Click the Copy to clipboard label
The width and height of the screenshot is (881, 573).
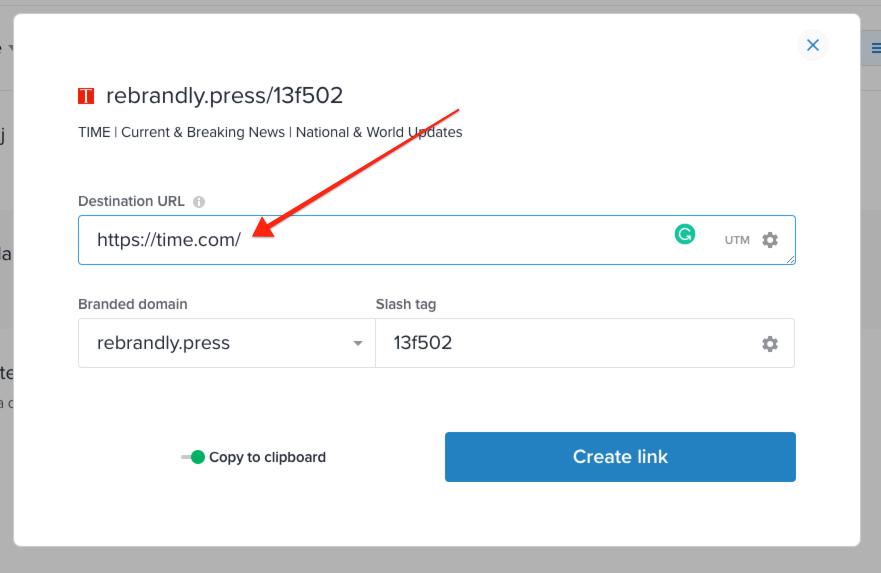click(267, 457)
